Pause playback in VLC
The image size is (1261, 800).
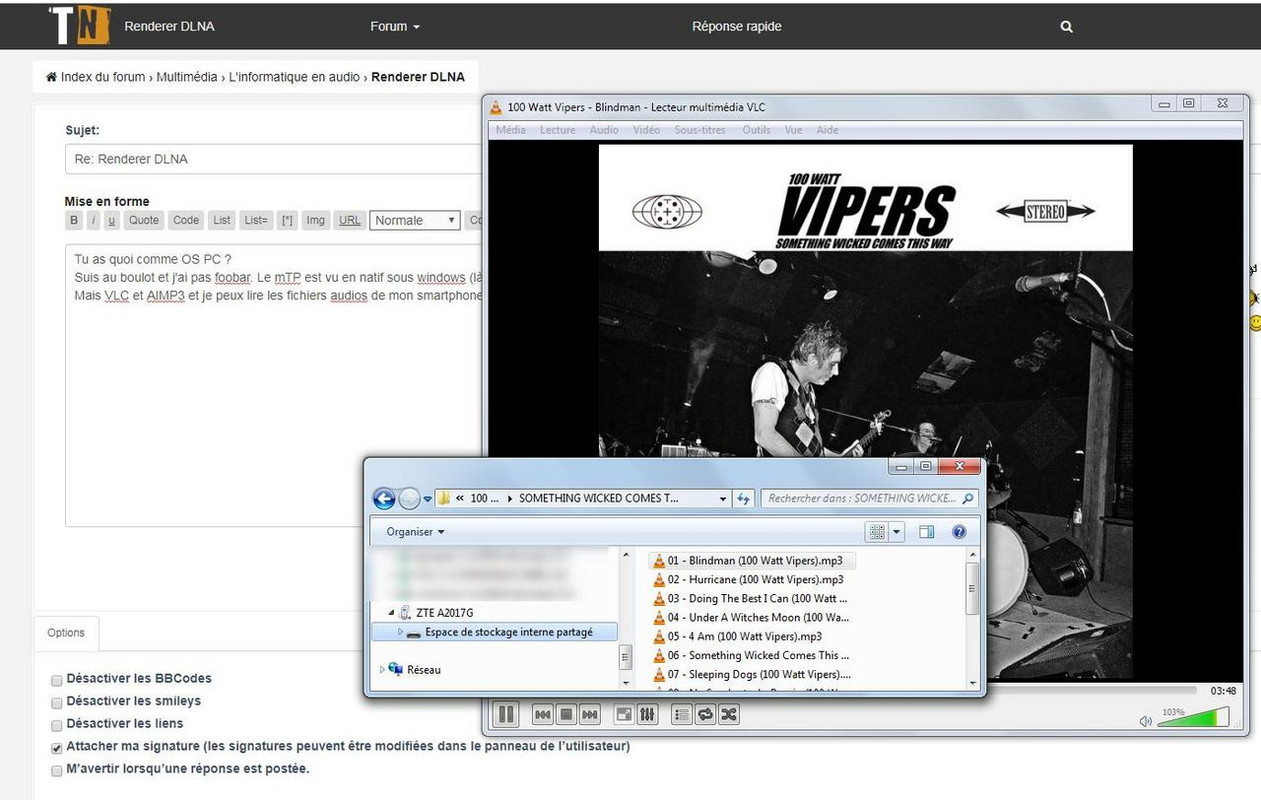(x=506, y=714)
